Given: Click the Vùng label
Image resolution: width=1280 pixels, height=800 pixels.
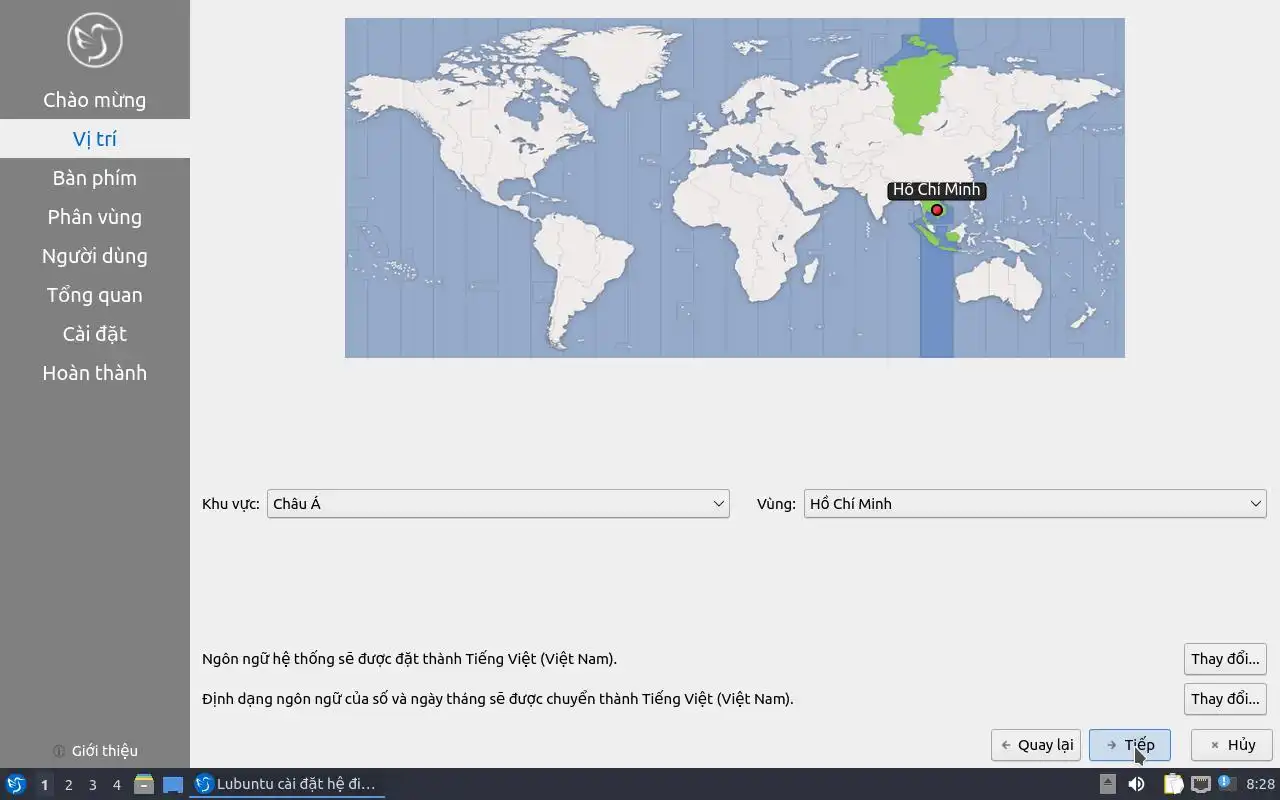Looking at the screenshot, I should [x=776, y=504].
